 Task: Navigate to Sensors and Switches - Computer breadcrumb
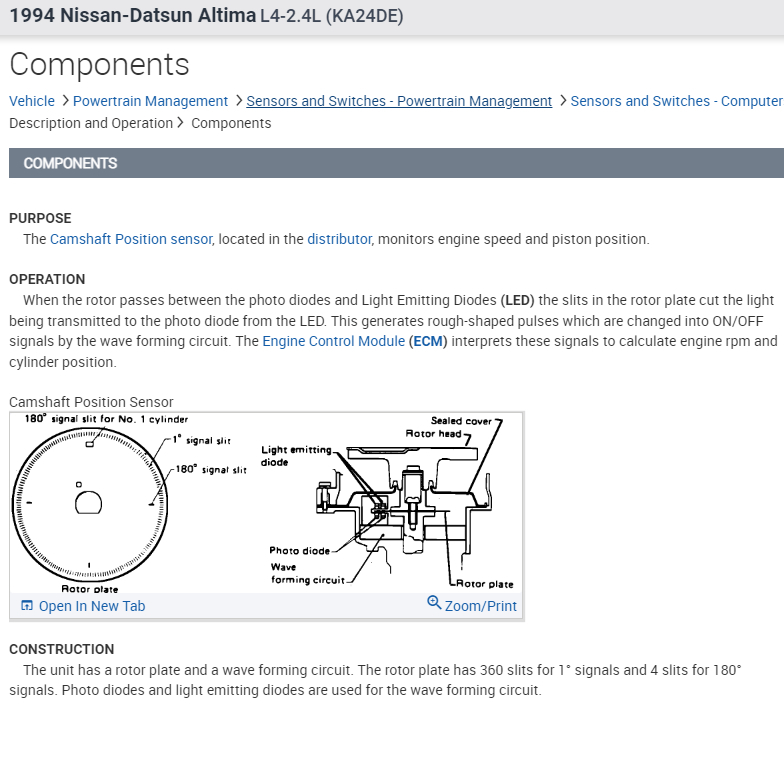pos(676,101)
